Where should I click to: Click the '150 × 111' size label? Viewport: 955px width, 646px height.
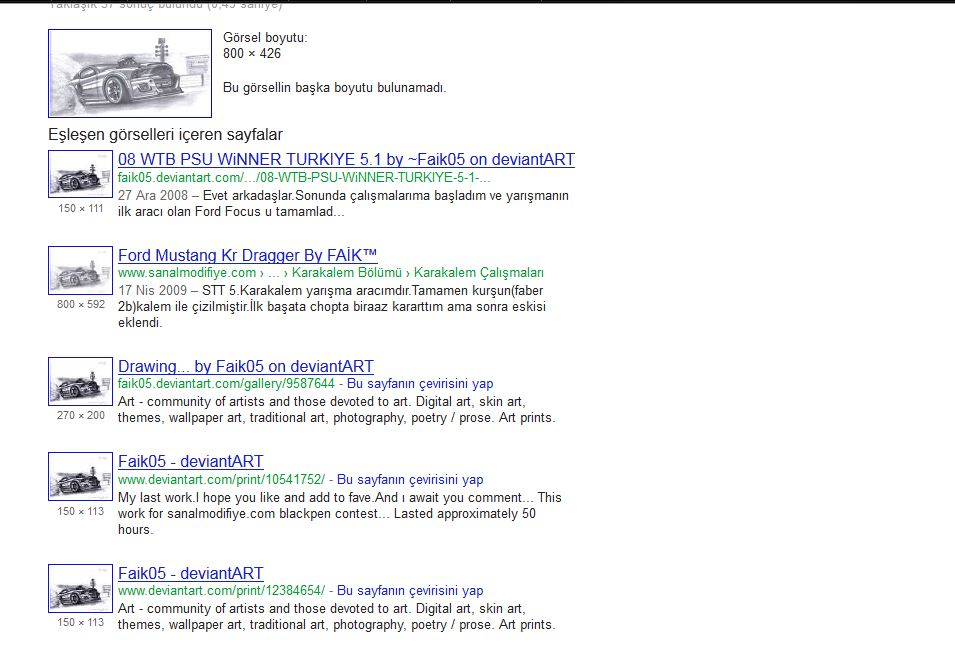click(80, 208)
